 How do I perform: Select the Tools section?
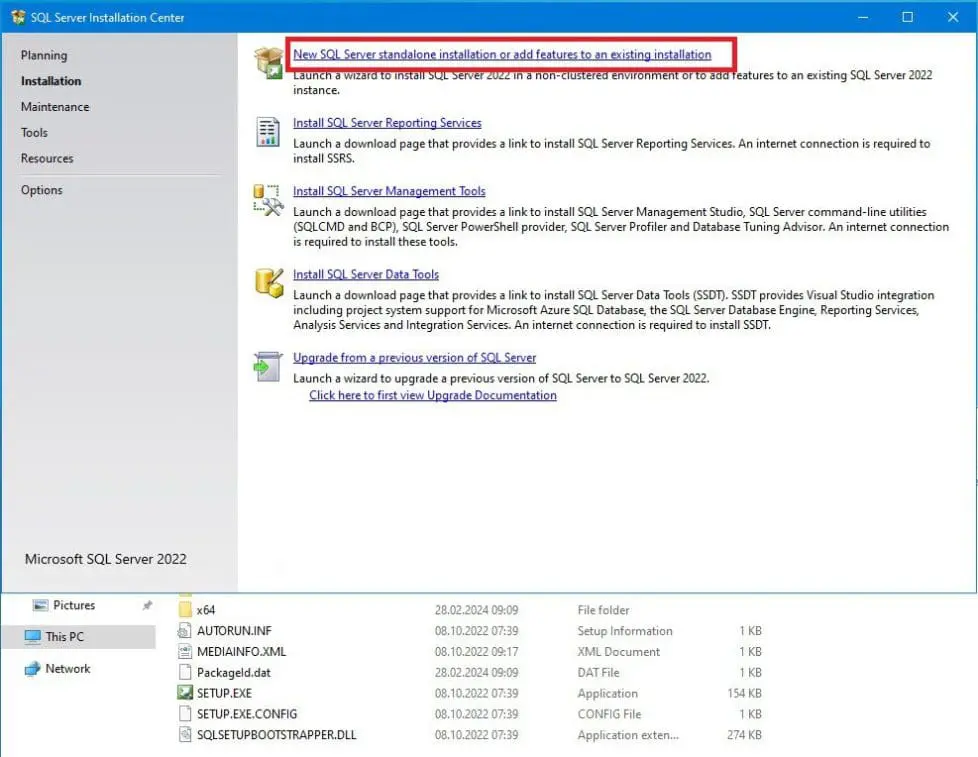point(34,132)
